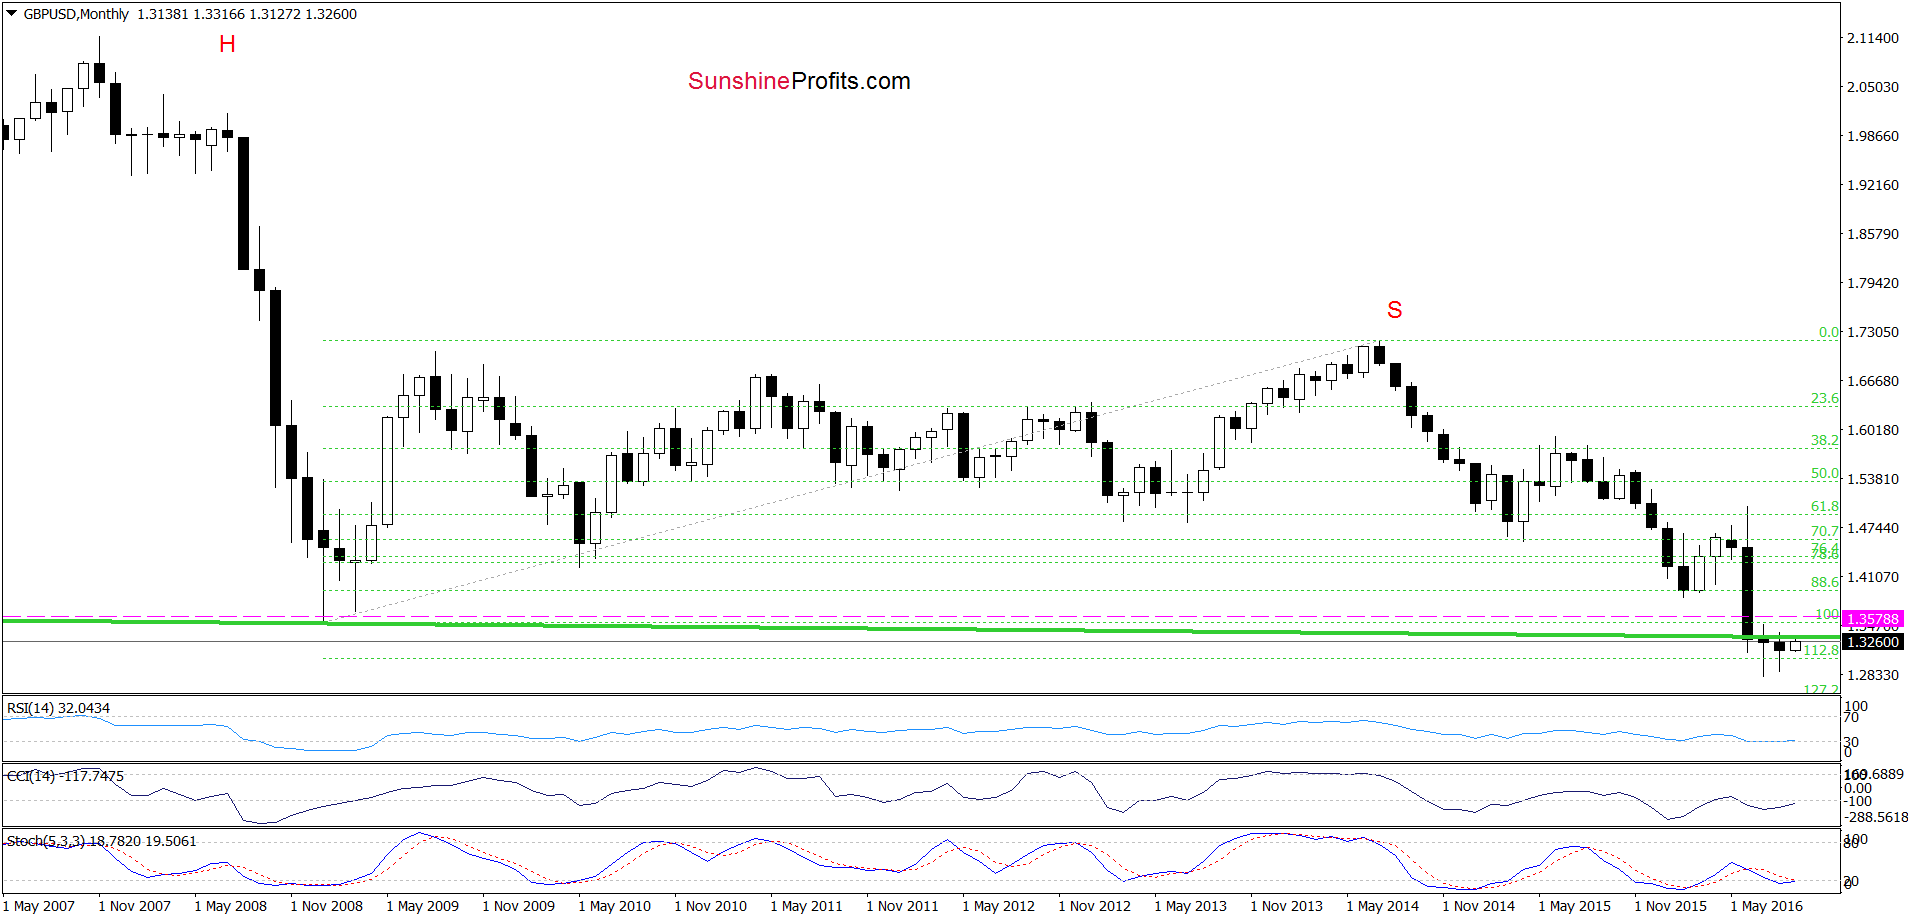This screenshot has width=1908, height=920.
Task: Select the 50.0 Fibonacci level label
Action: (1824, 473)
